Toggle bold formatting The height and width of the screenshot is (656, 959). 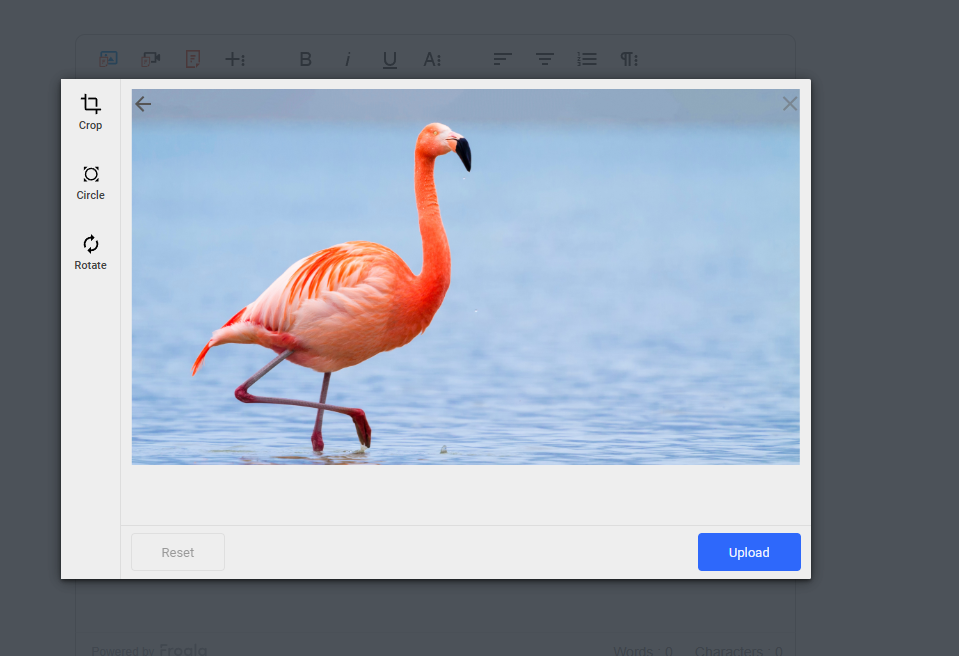305,59
